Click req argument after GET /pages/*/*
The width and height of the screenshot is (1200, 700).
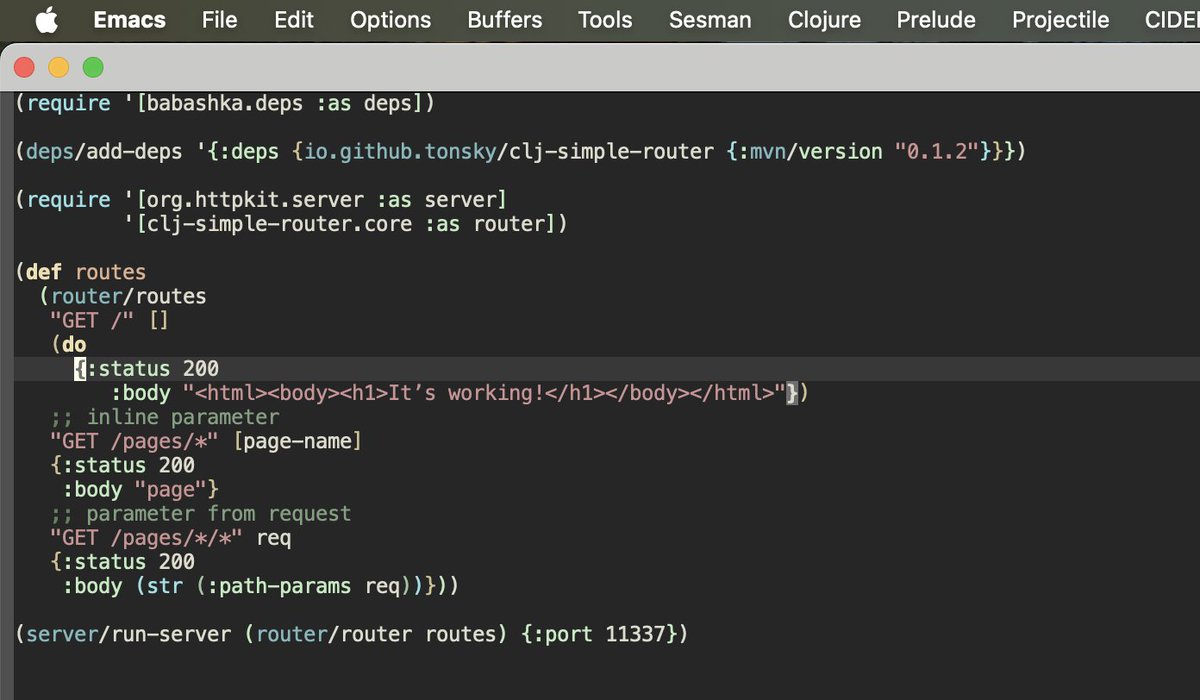pyautogui.click(x=273, y=537)
